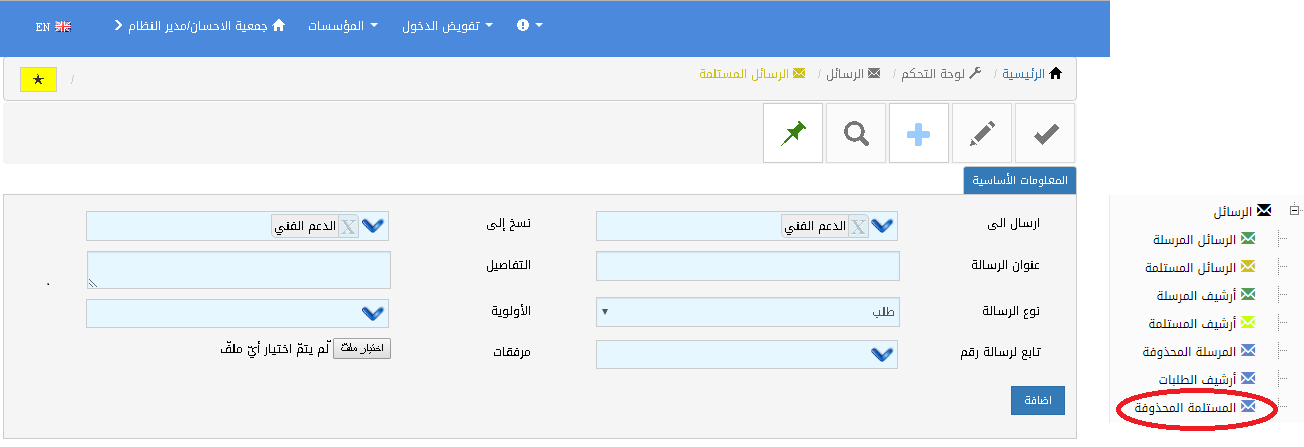1304x447 pixels.
Task: Collapse the الرسائل tree node
Action: [1294, 210]
